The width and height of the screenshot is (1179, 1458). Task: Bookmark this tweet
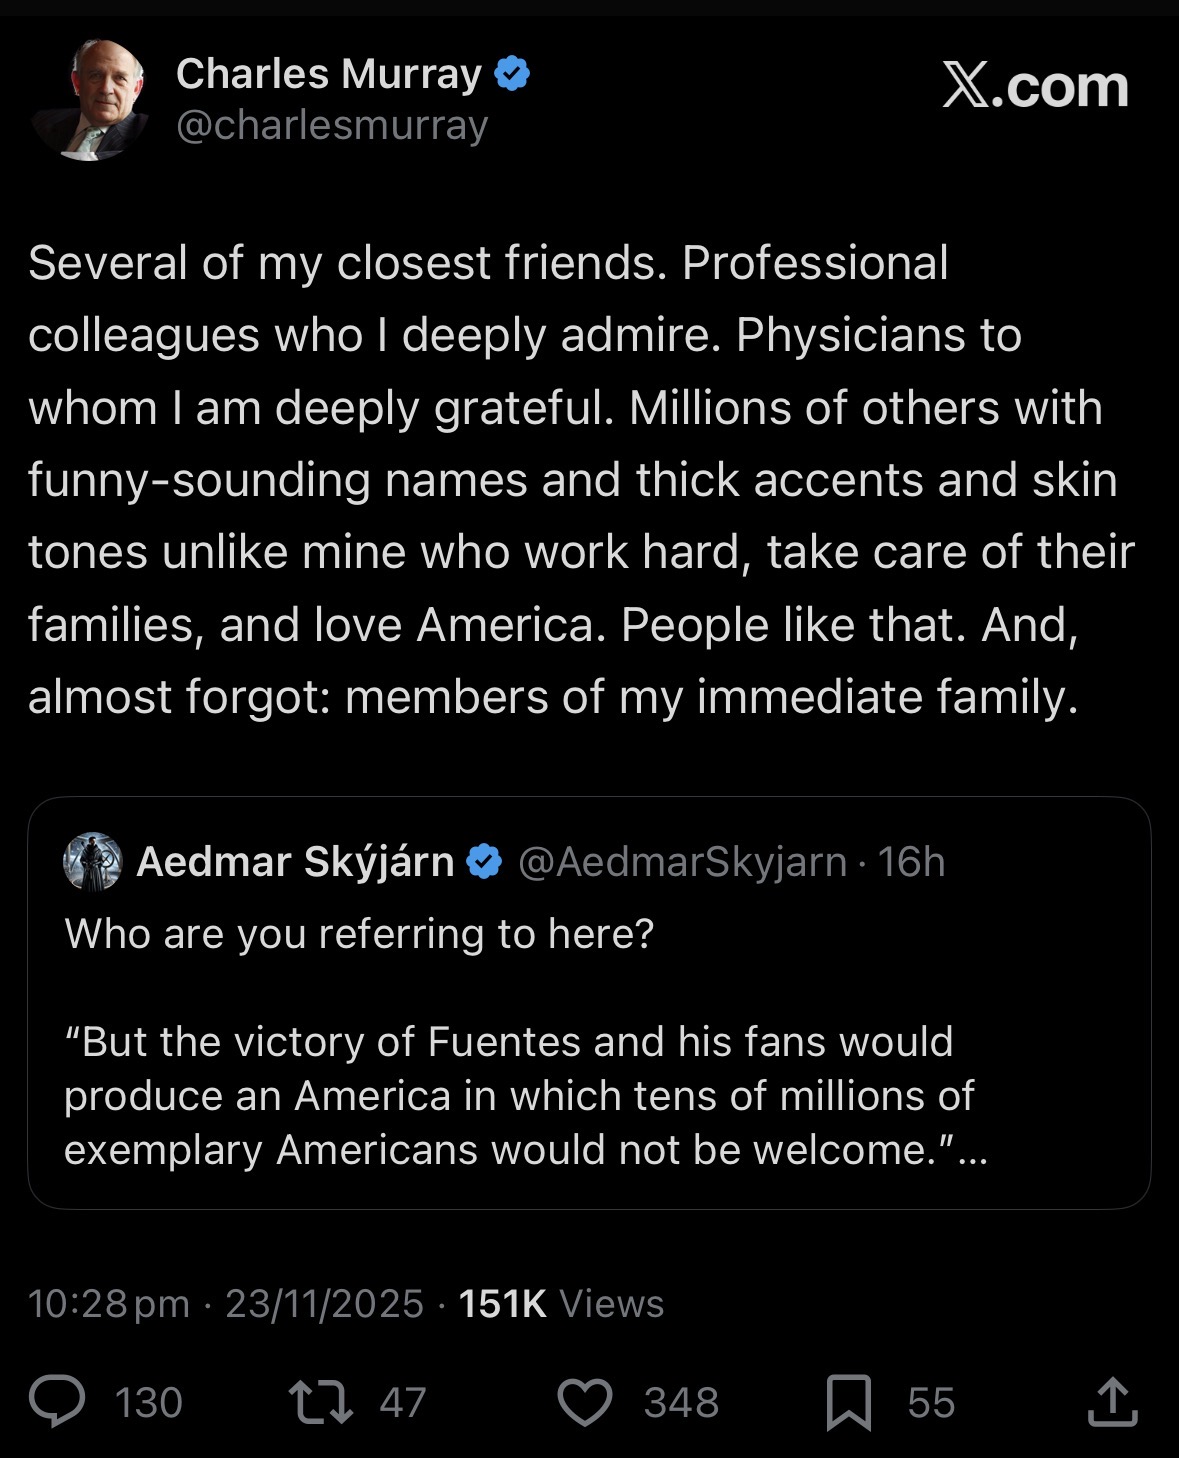pos(848,1402)
